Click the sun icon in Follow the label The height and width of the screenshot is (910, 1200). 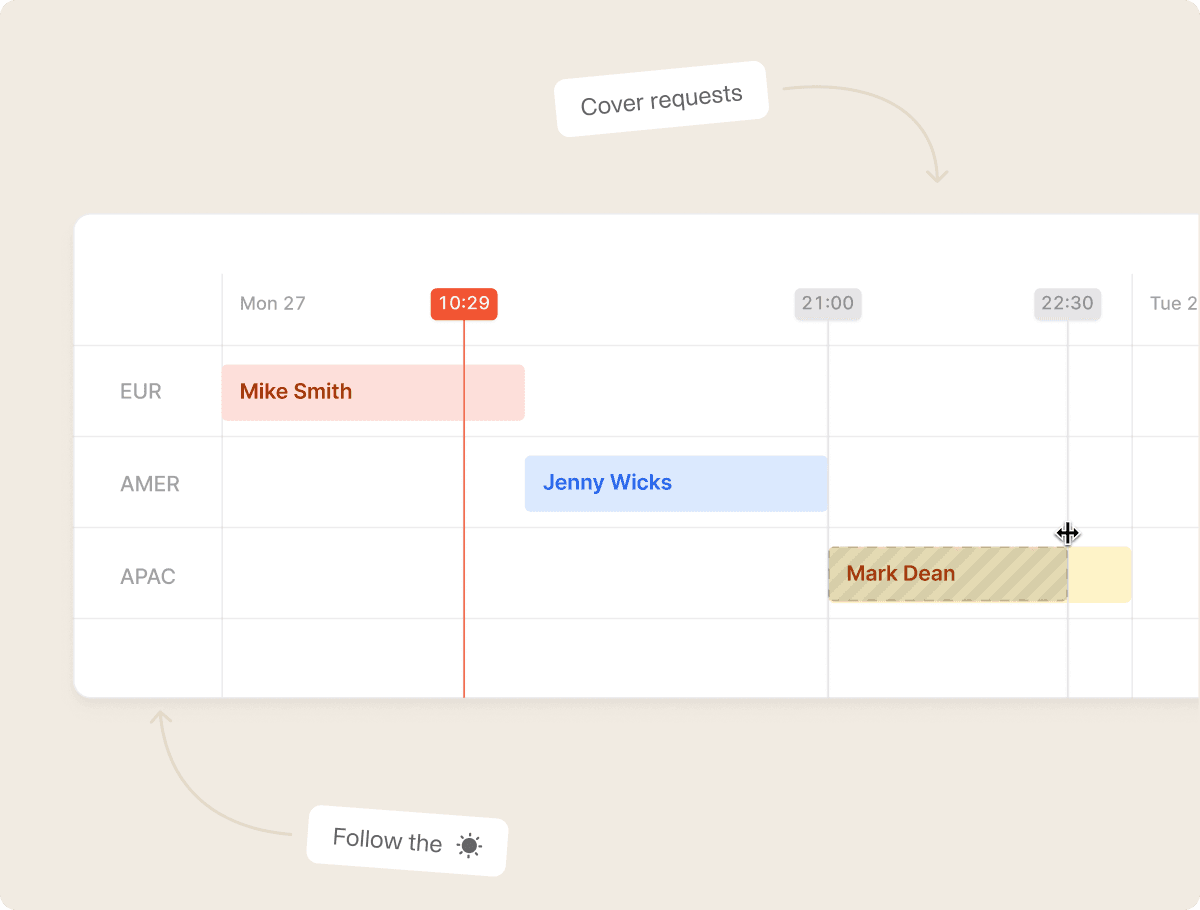(x=469, y=846)
